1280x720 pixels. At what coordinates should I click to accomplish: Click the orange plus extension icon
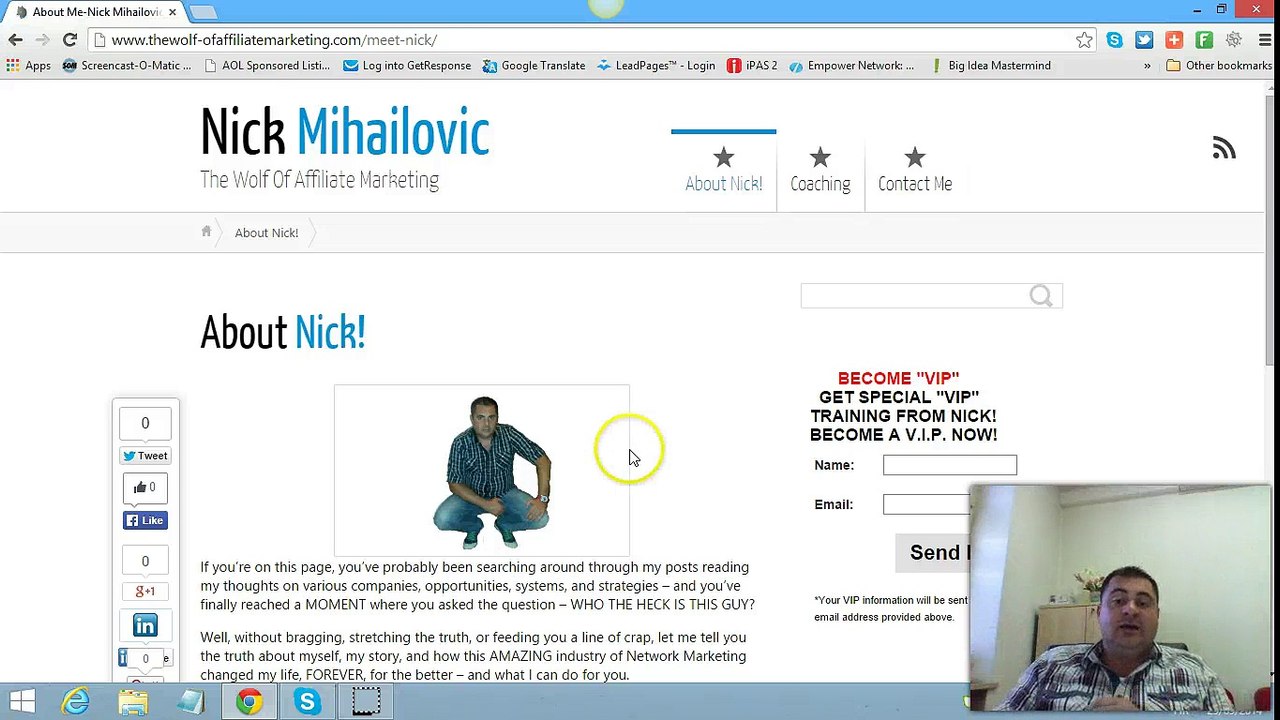coord(1174,40)
